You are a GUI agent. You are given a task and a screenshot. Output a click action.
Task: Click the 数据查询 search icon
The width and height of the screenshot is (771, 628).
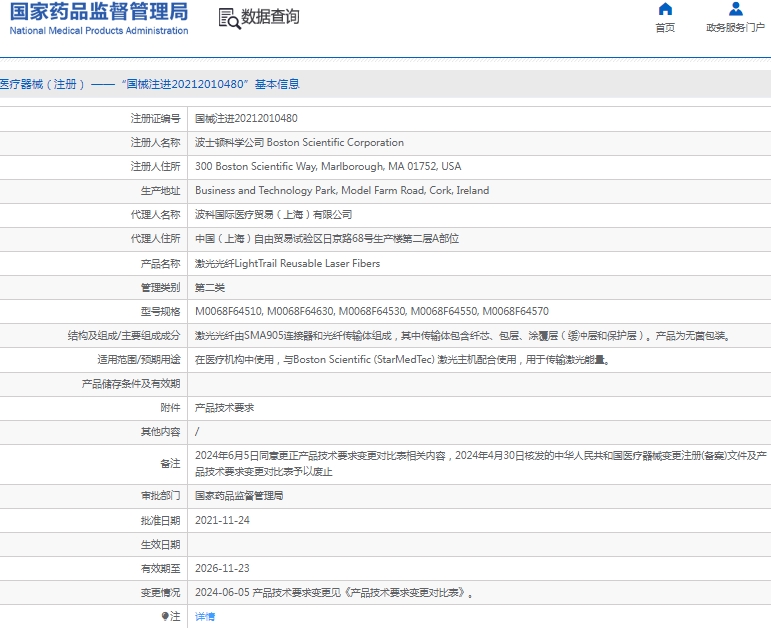pos(229,19)
